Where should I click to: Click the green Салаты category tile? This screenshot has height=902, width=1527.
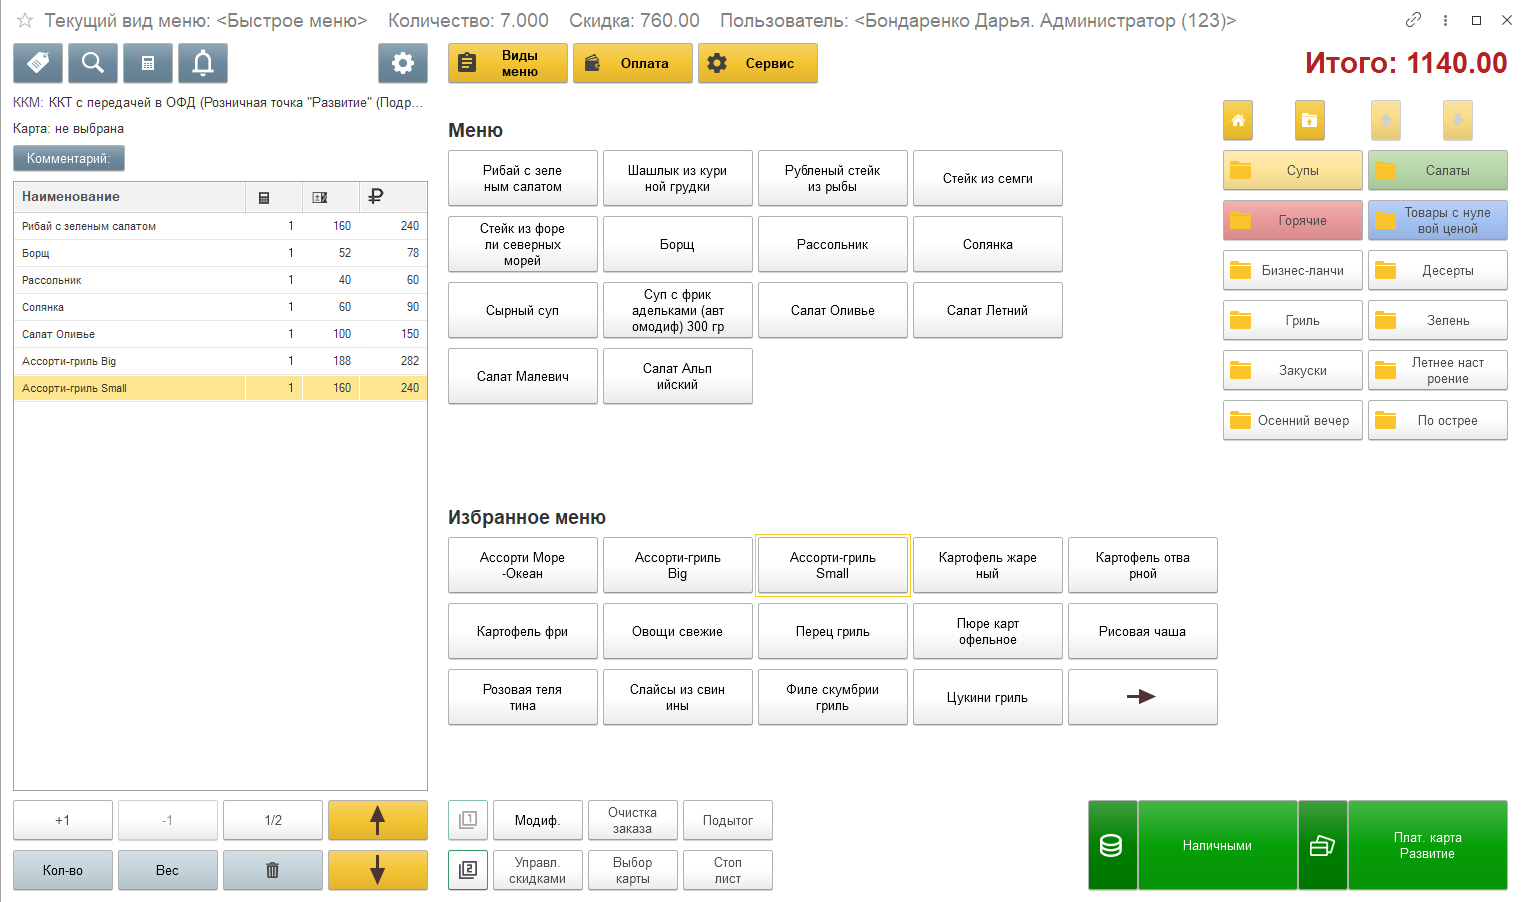coord(1437,170)
